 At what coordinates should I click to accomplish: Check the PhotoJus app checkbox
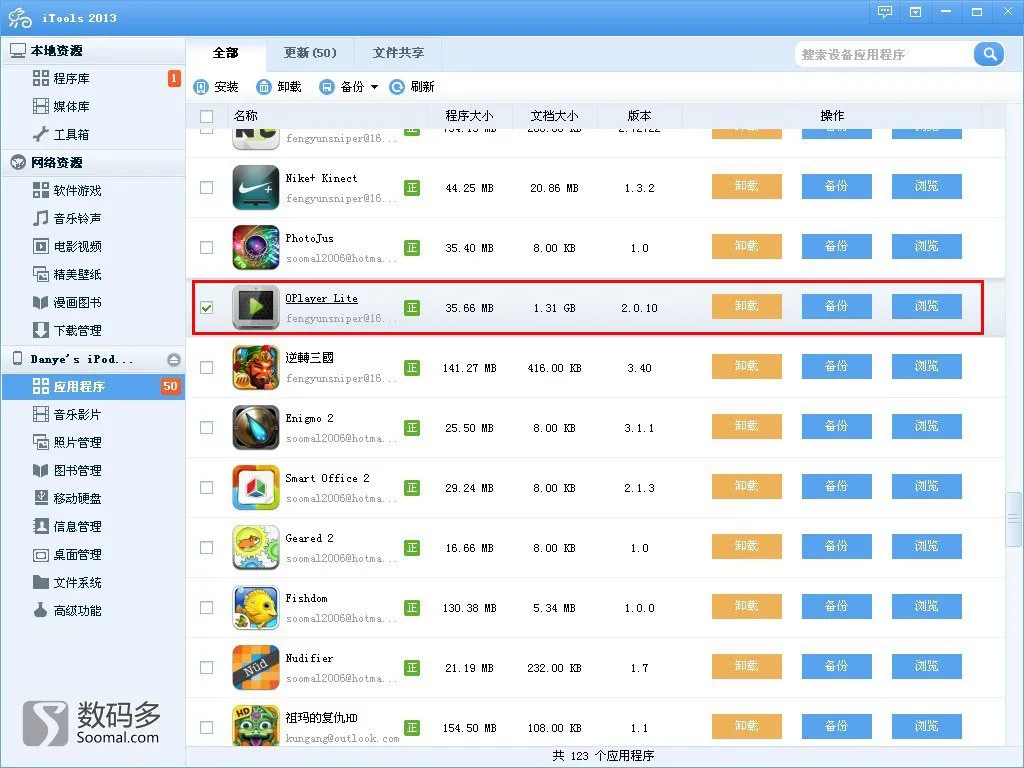[206, 248]
